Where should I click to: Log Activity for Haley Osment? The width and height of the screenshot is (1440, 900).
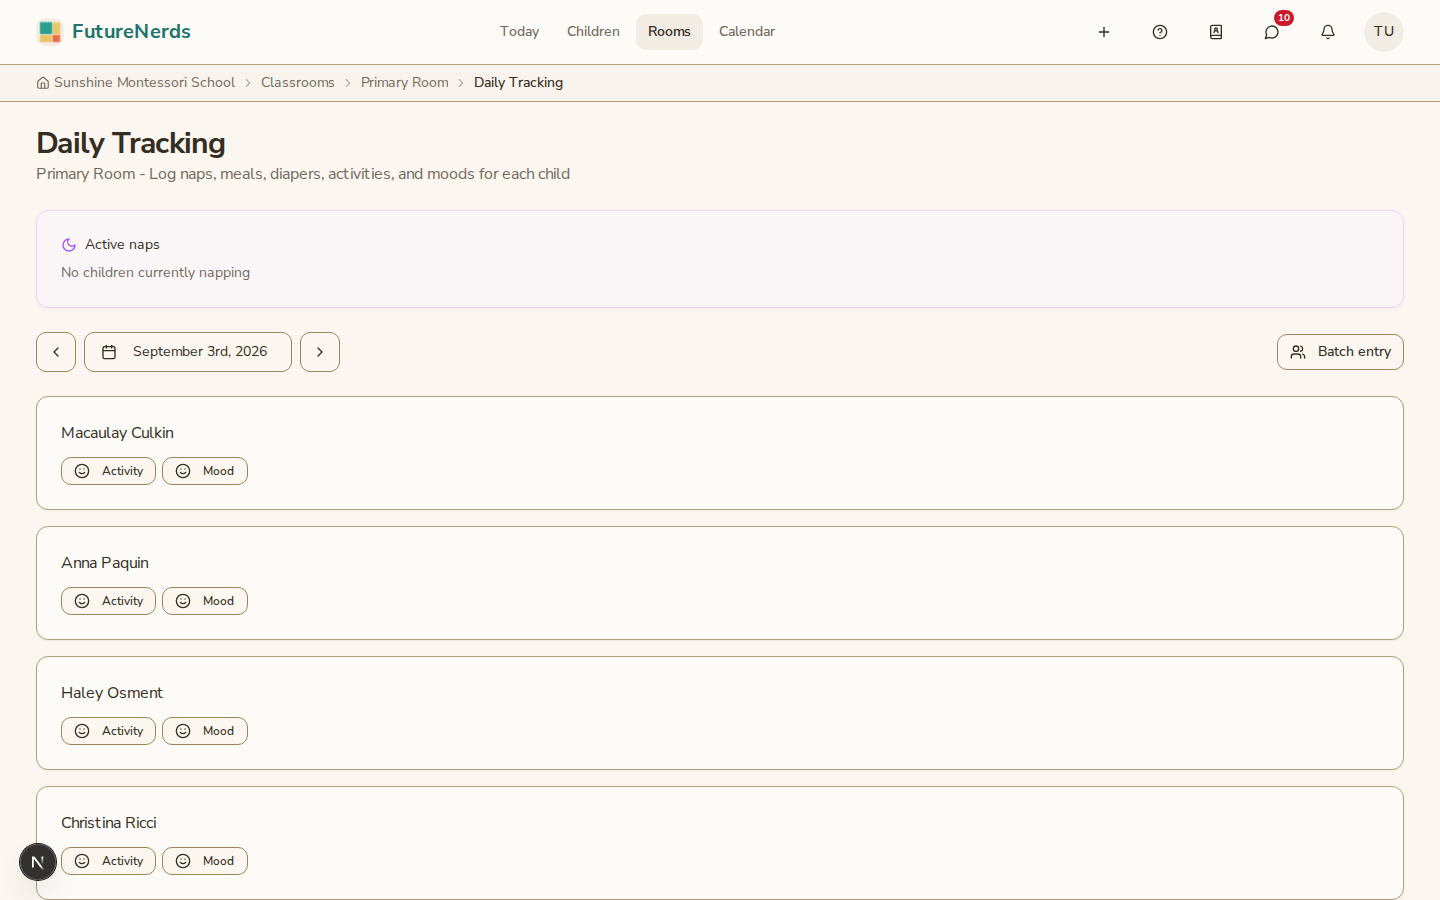(108, 731)
